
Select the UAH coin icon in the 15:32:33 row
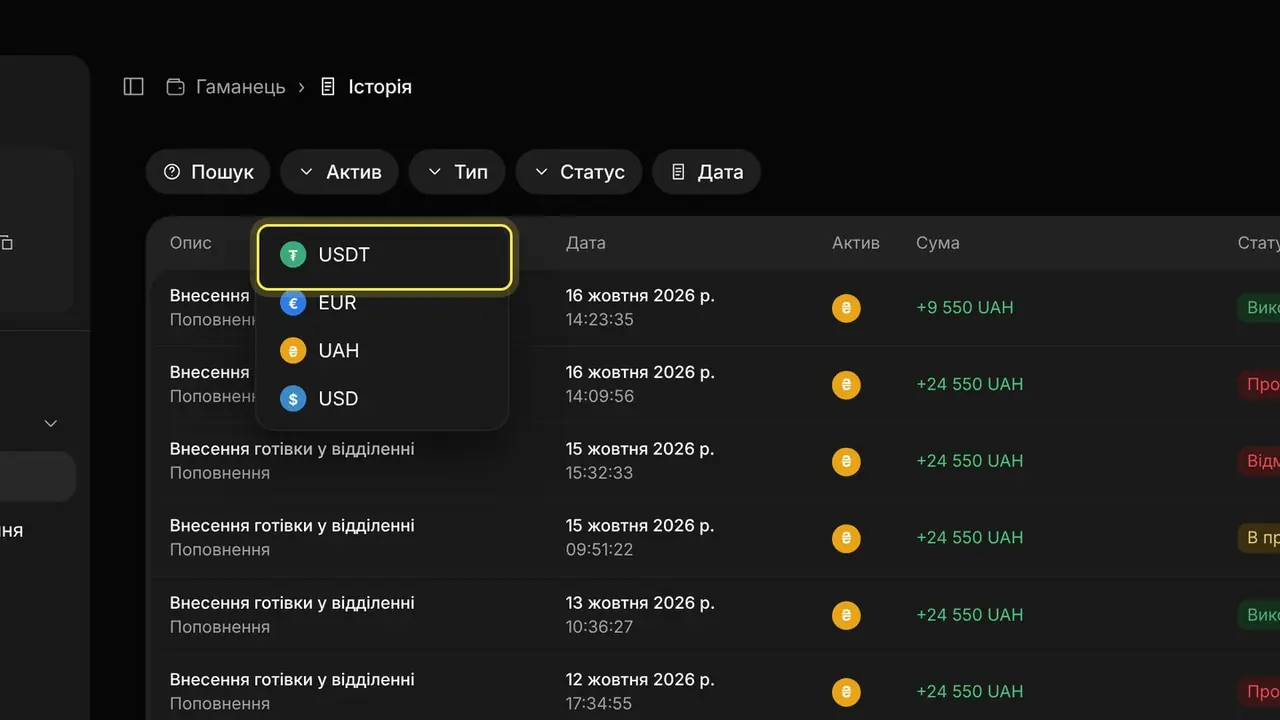(846, 461)
